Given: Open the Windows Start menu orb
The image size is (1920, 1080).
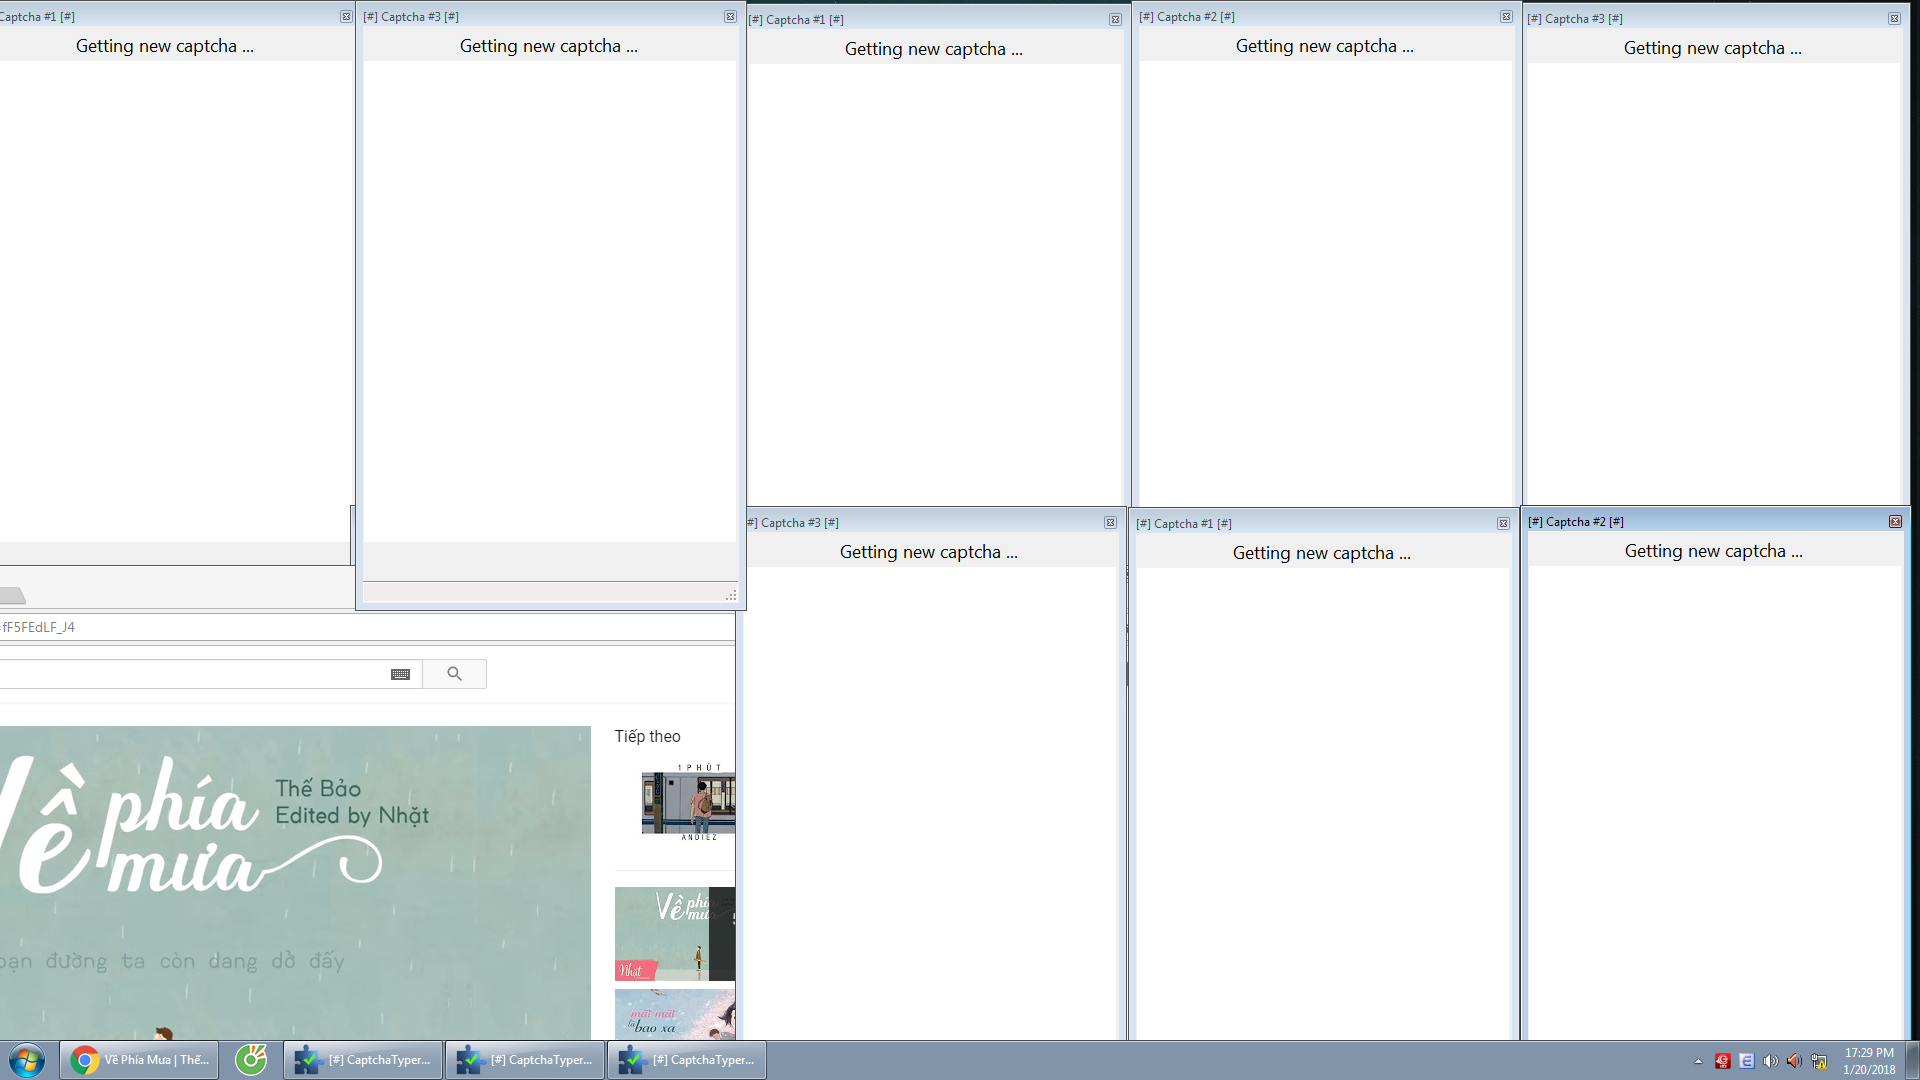Looking at the screenshot, I should pos(27,1060).
